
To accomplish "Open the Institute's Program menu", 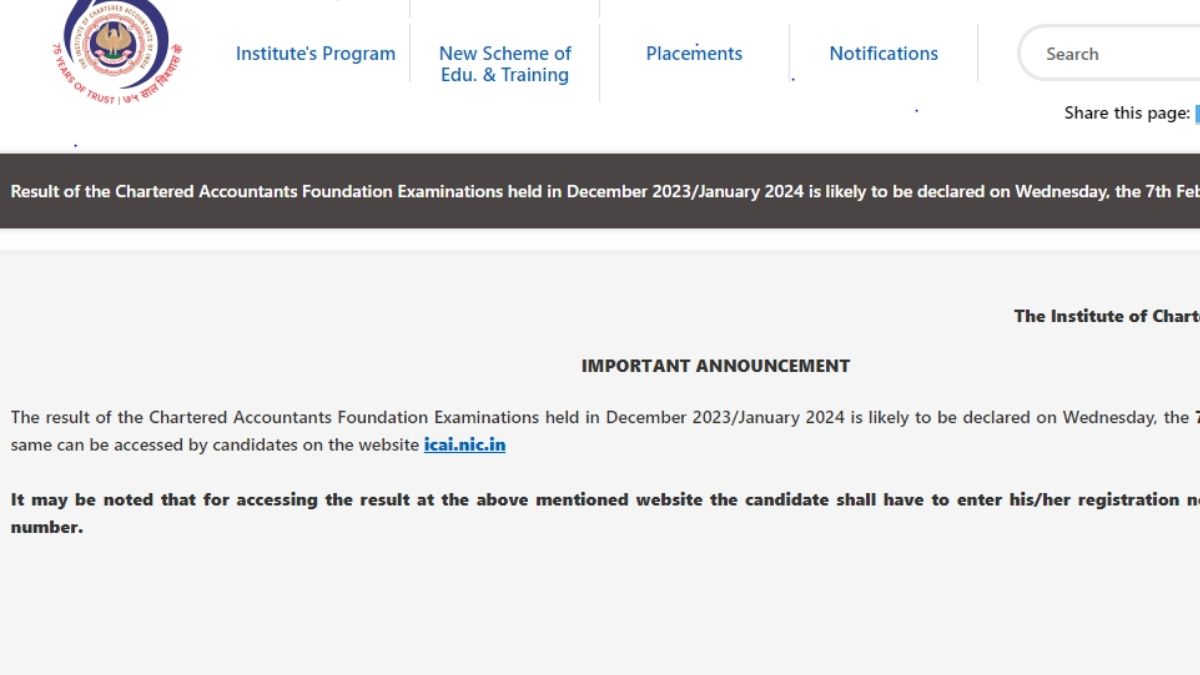I will (315, 54).
